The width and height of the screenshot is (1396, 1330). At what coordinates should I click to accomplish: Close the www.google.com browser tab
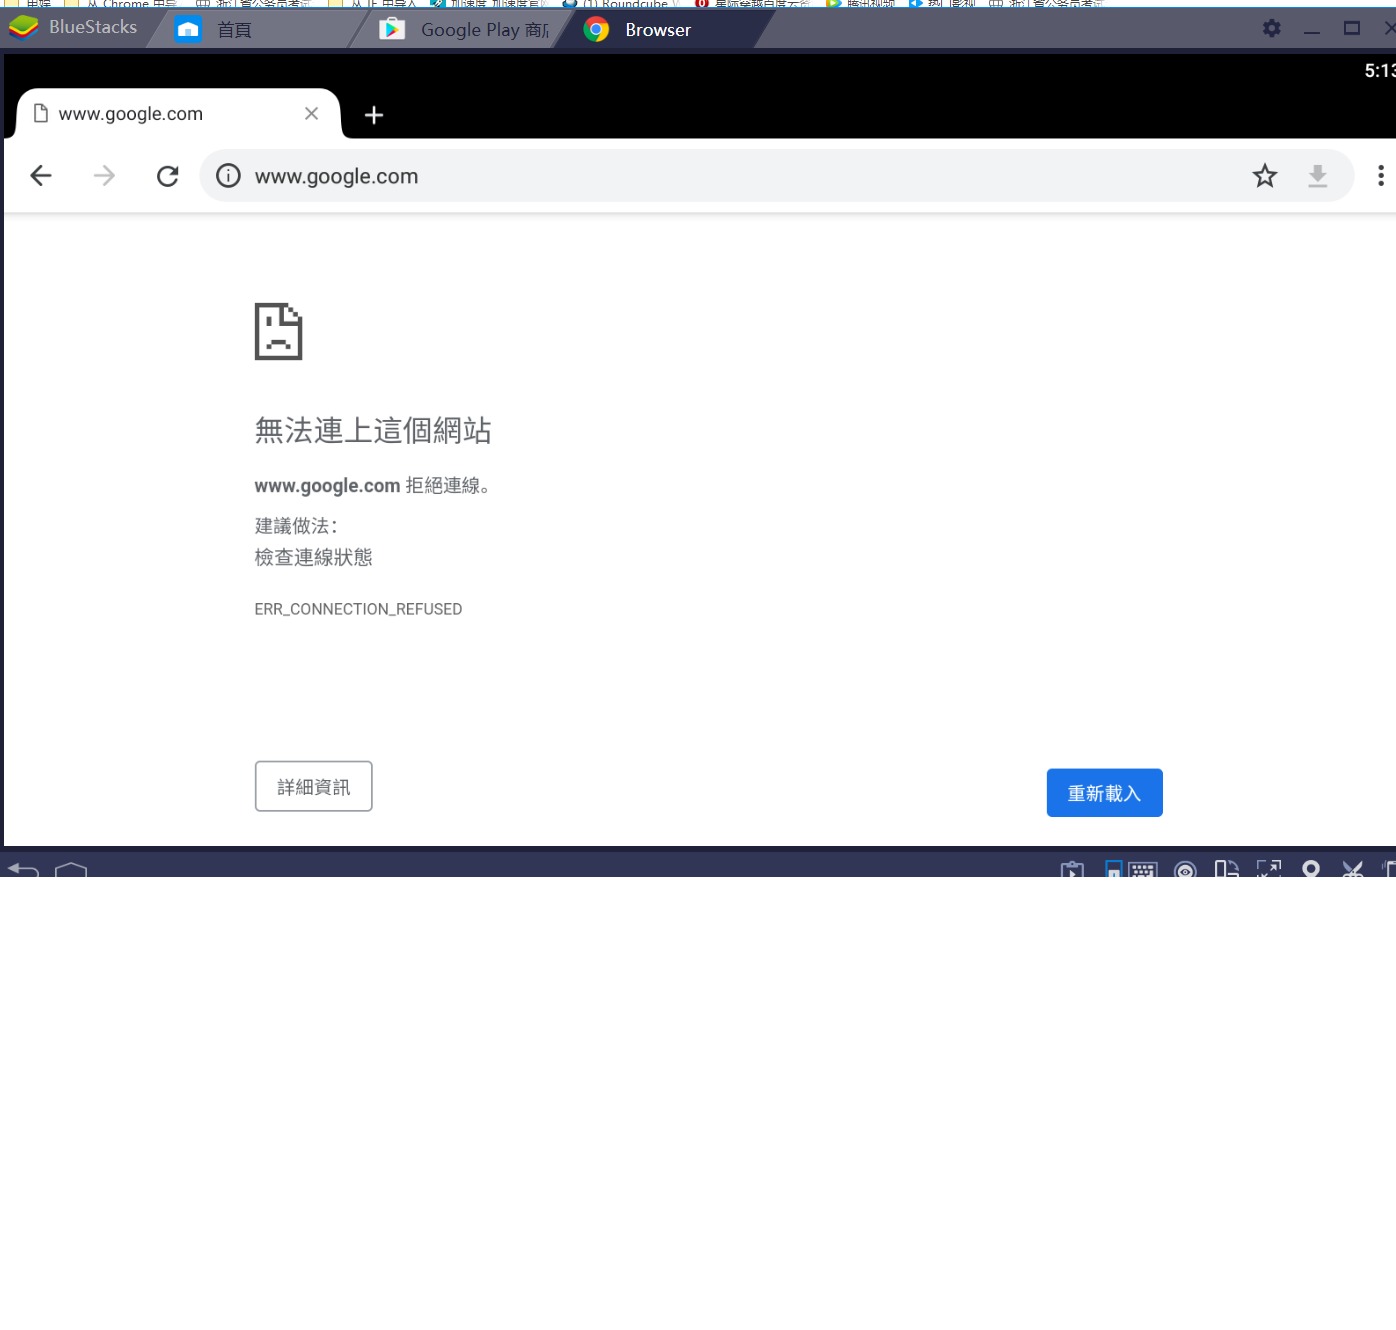pos(311,114)
